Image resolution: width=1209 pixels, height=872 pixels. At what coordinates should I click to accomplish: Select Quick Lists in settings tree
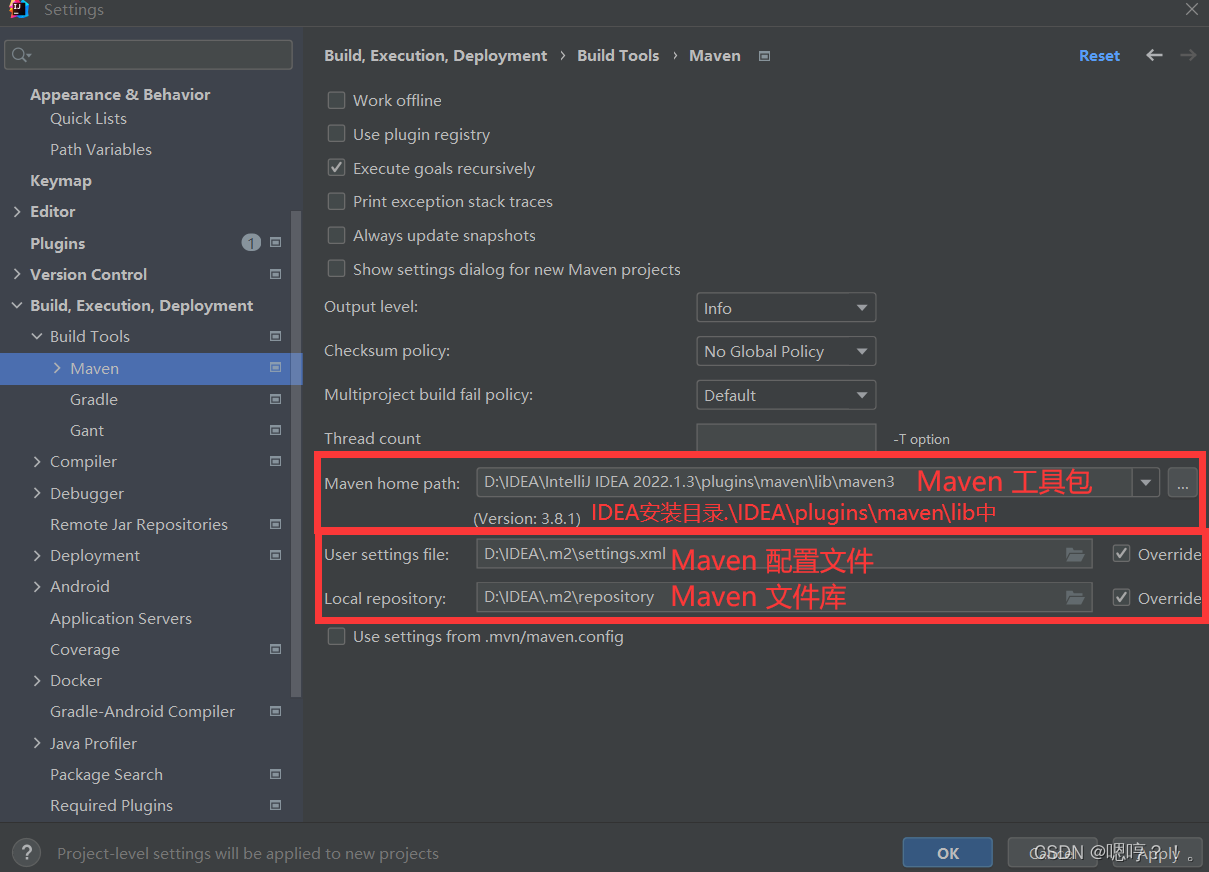click(88, 118)
